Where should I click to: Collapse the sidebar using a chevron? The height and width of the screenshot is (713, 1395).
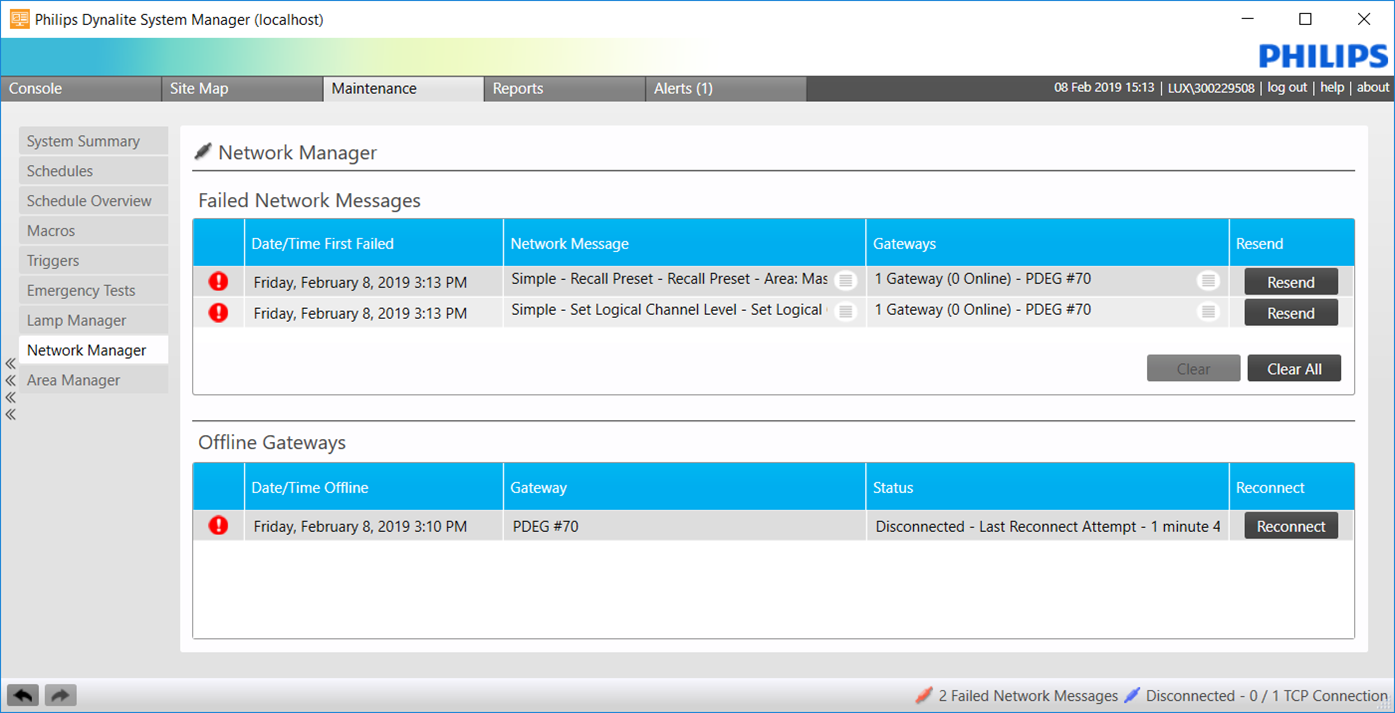9,364
